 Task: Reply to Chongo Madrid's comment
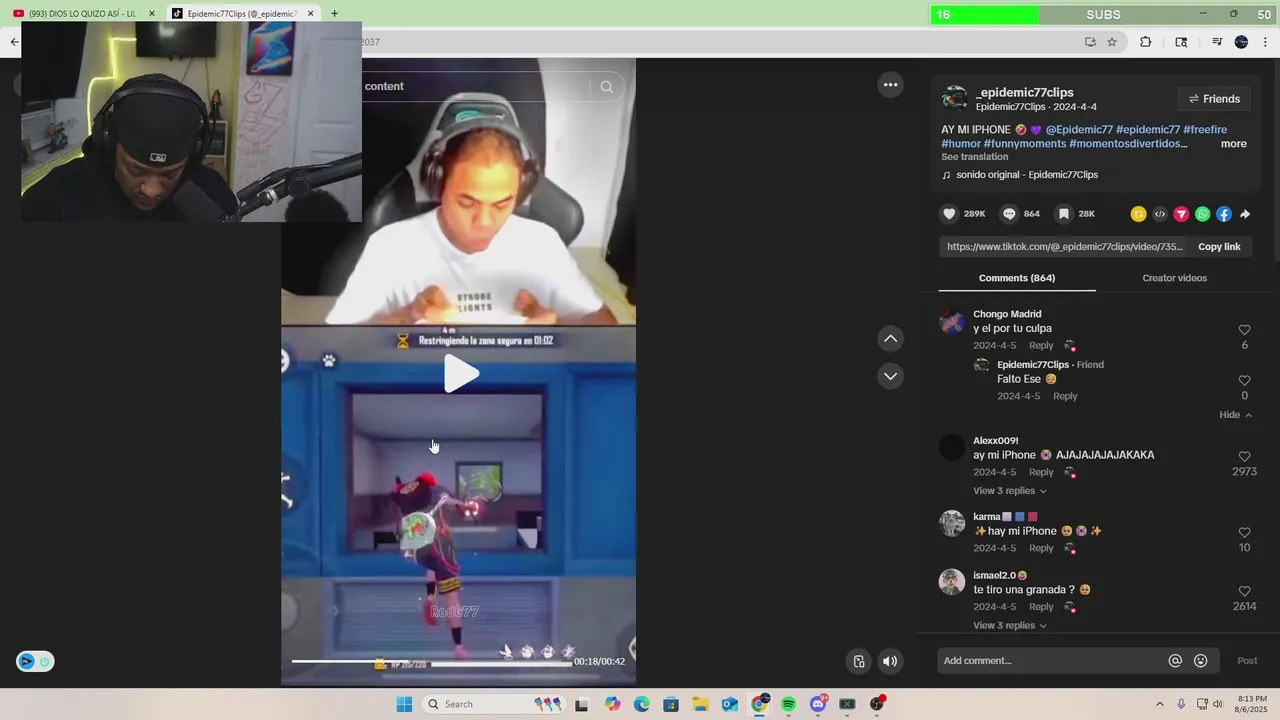pyautogui.click(x=1041, y=346)
